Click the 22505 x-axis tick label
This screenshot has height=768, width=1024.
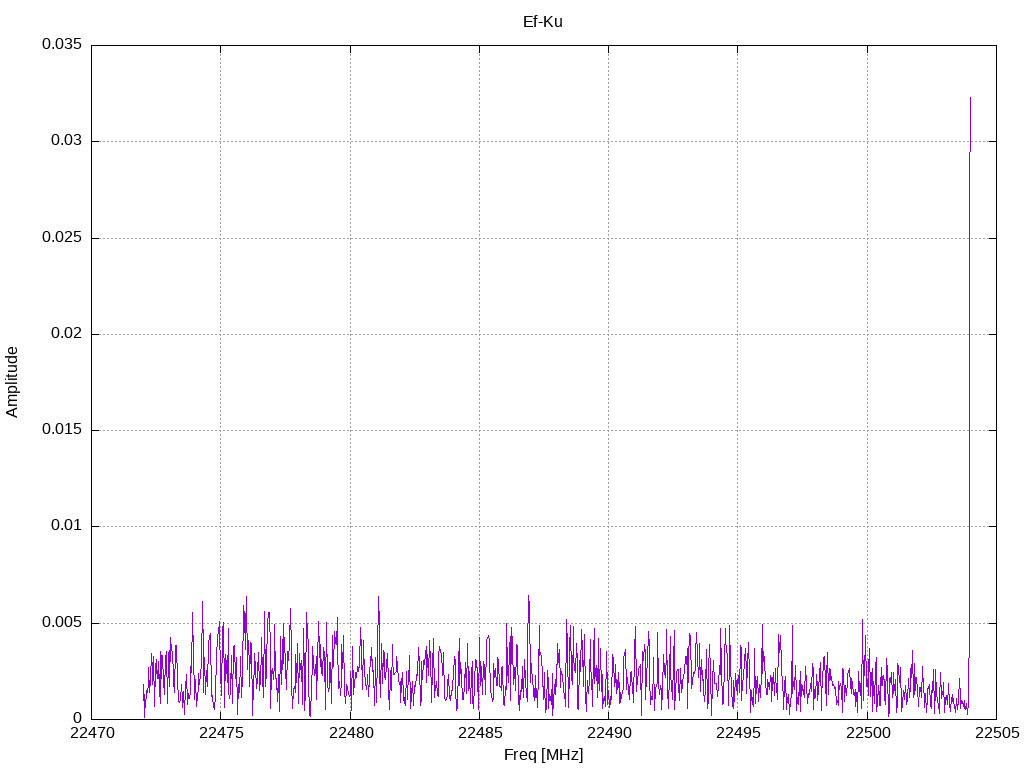[x=997, y=733]
